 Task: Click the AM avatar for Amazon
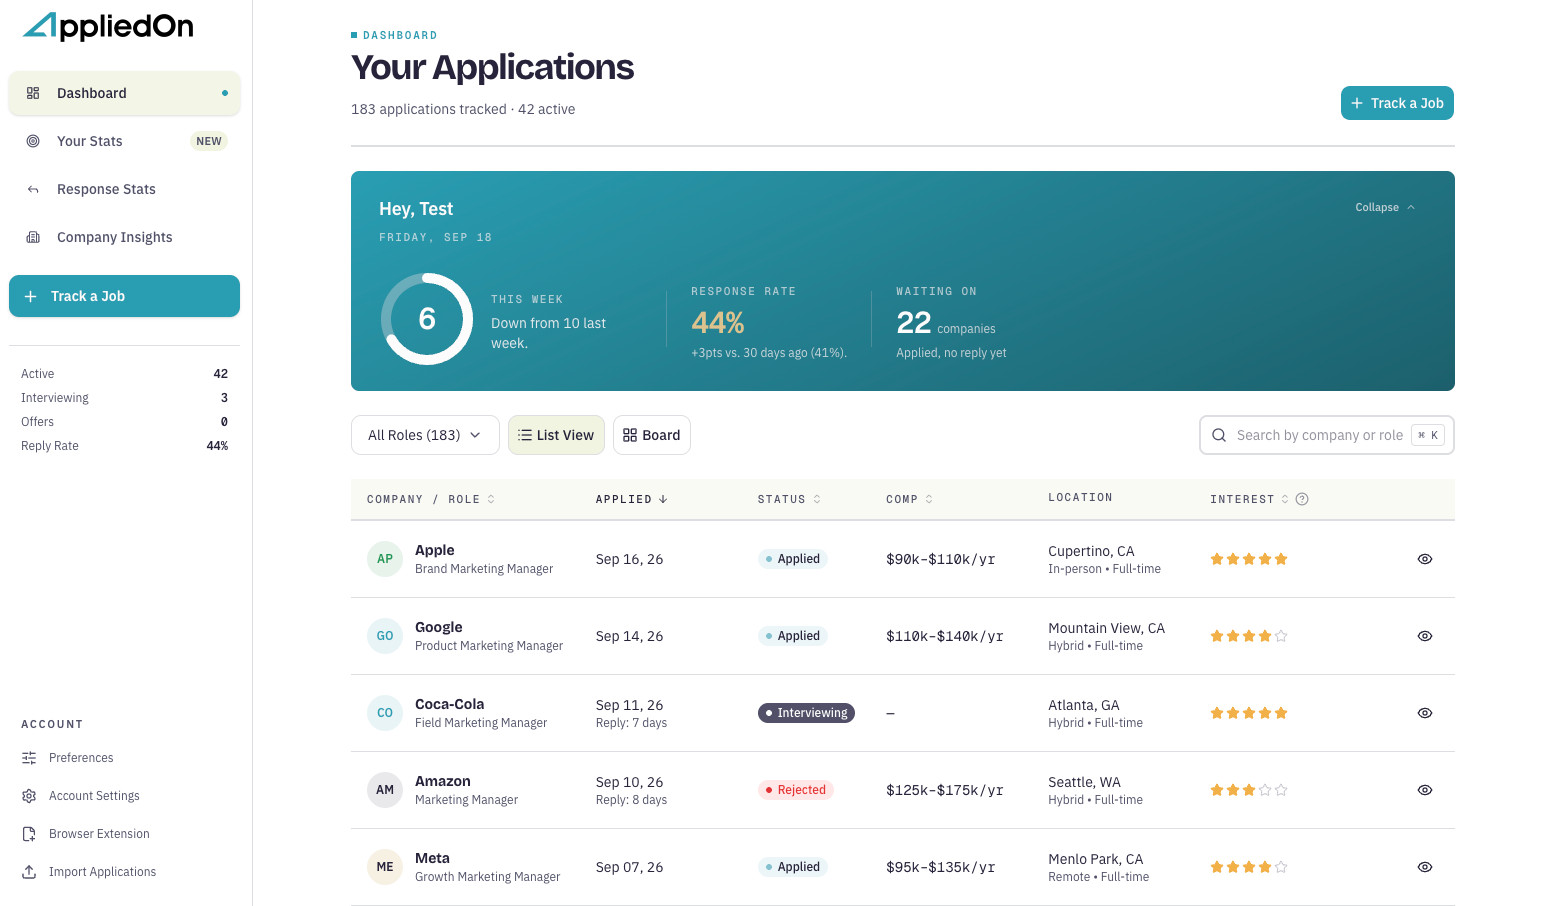tap(385, 790)
